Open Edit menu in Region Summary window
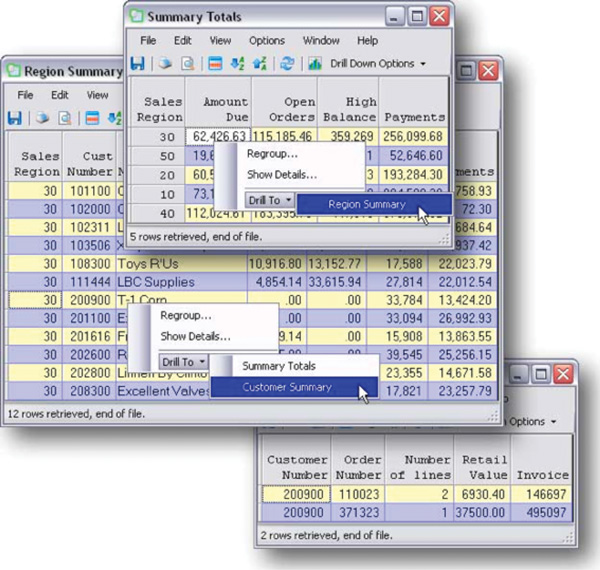This screenshot has height=570, width=600. click(x=60, y=95)
